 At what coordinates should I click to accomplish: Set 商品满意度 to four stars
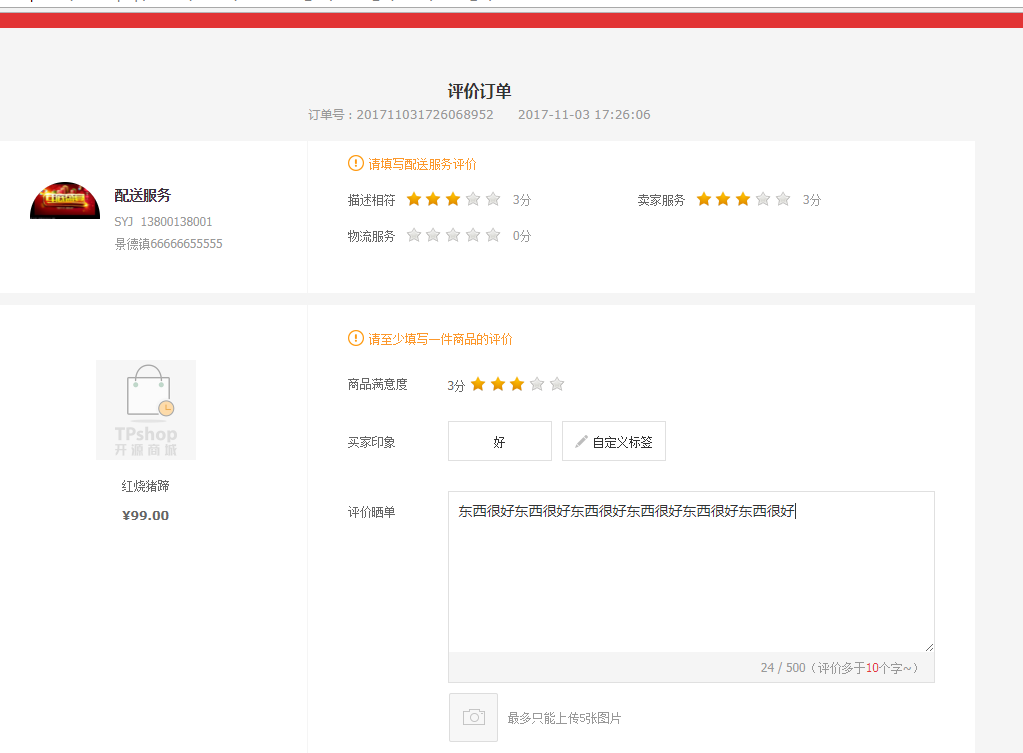pos(537,384)
